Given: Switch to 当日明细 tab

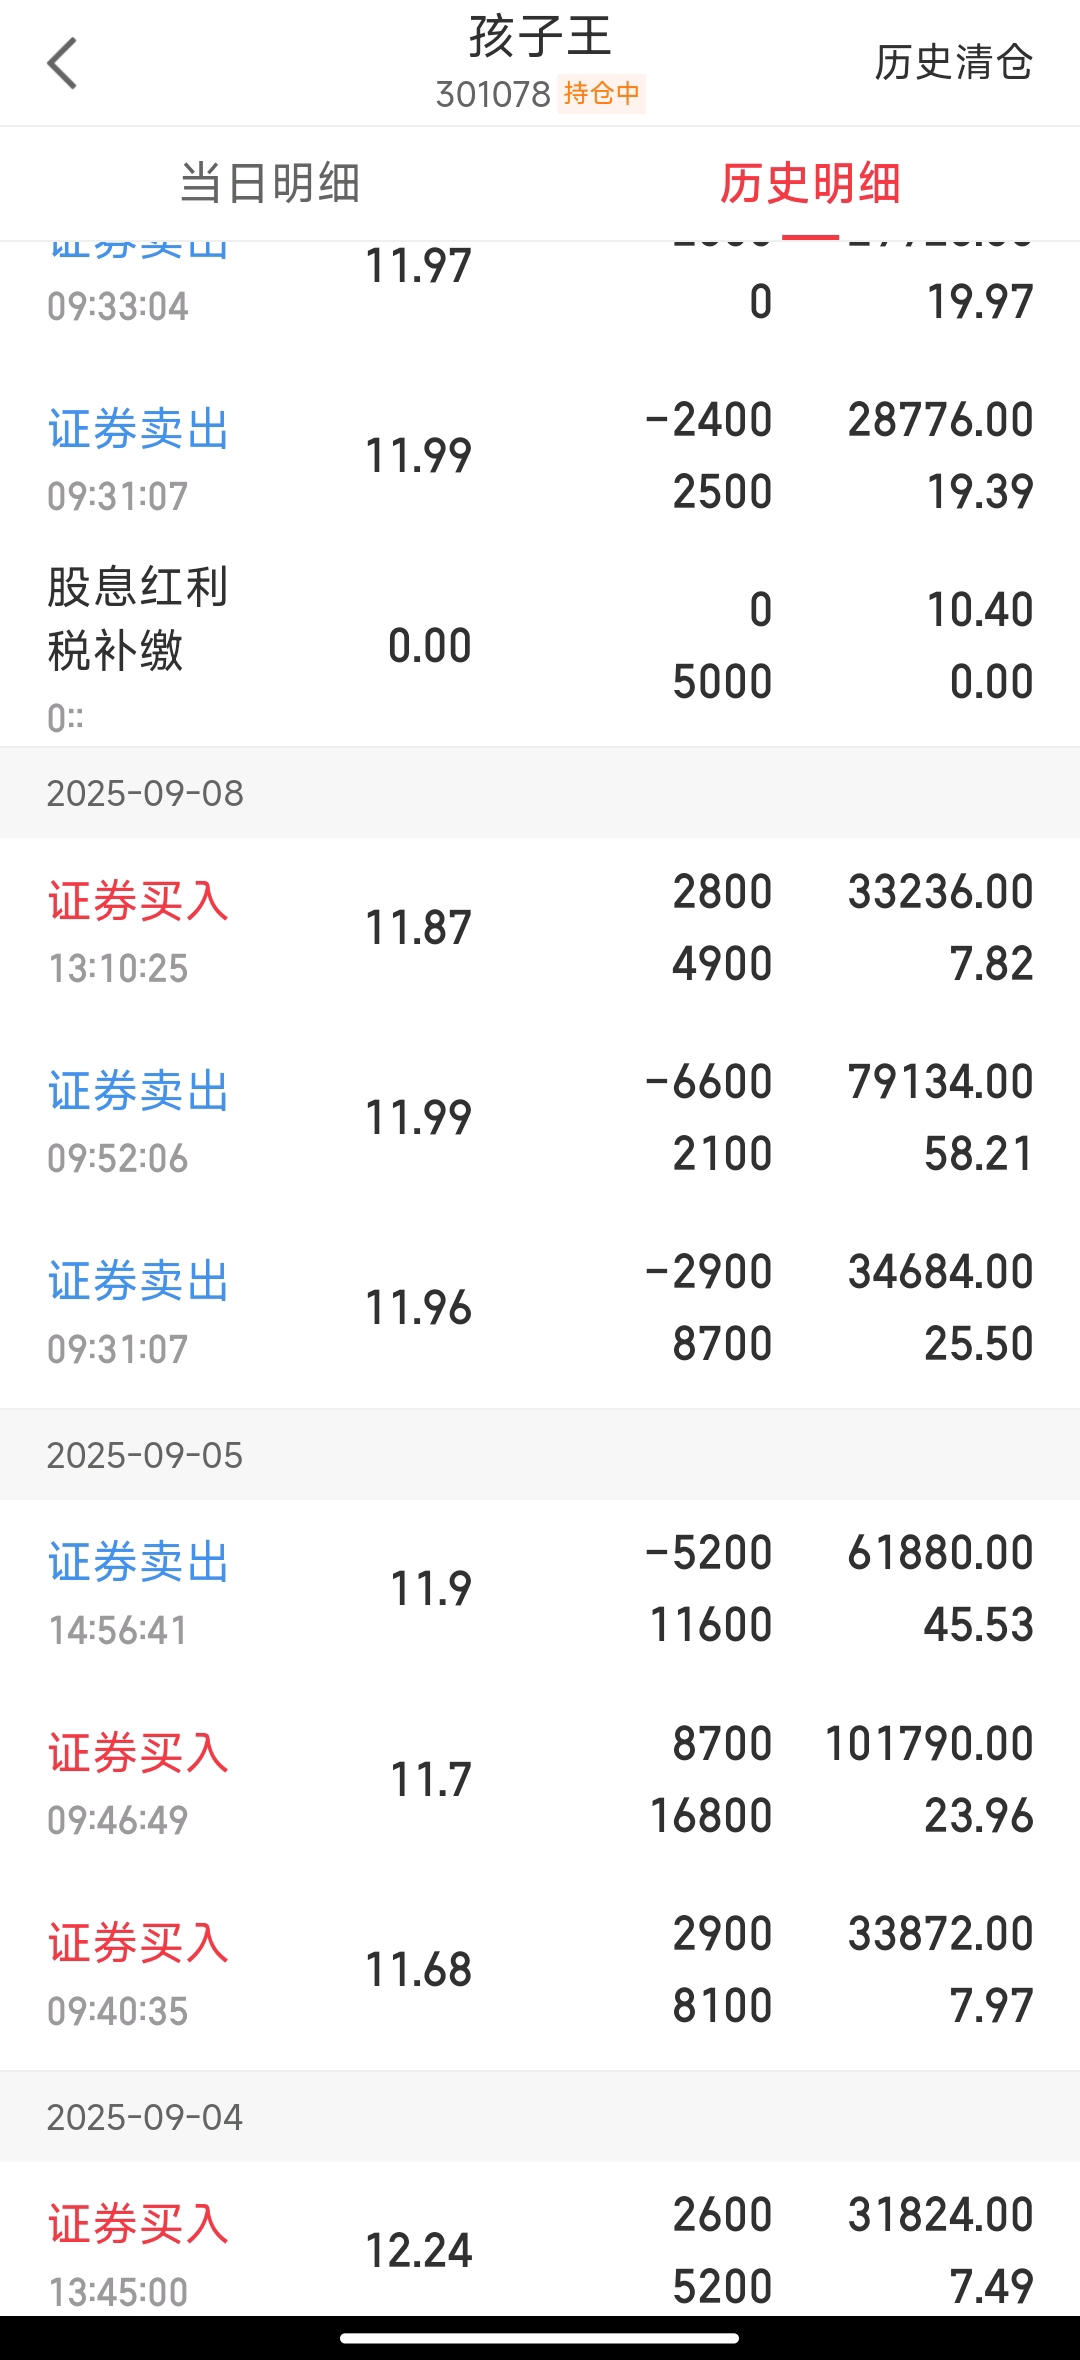Looking at the screenshot, I should [x=270, y=184].
